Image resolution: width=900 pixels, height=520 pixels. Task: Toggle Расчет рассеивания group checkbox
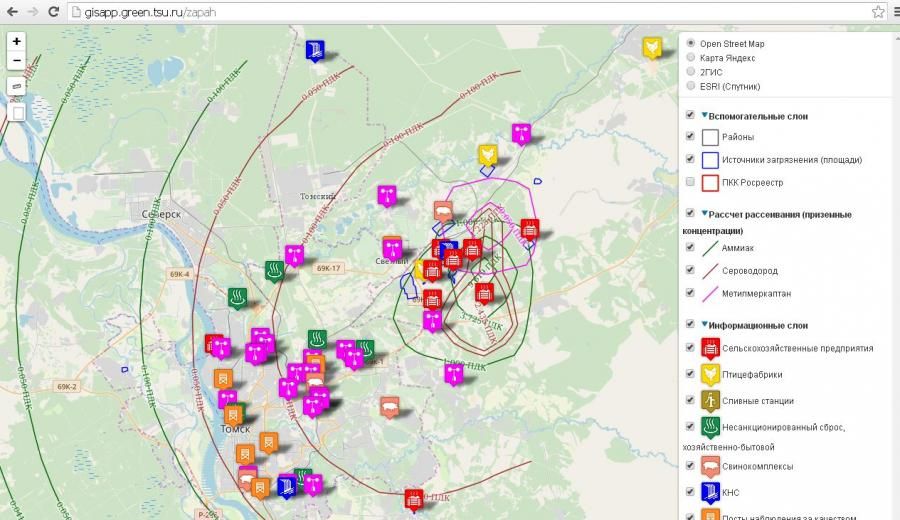tap(690, 213)
